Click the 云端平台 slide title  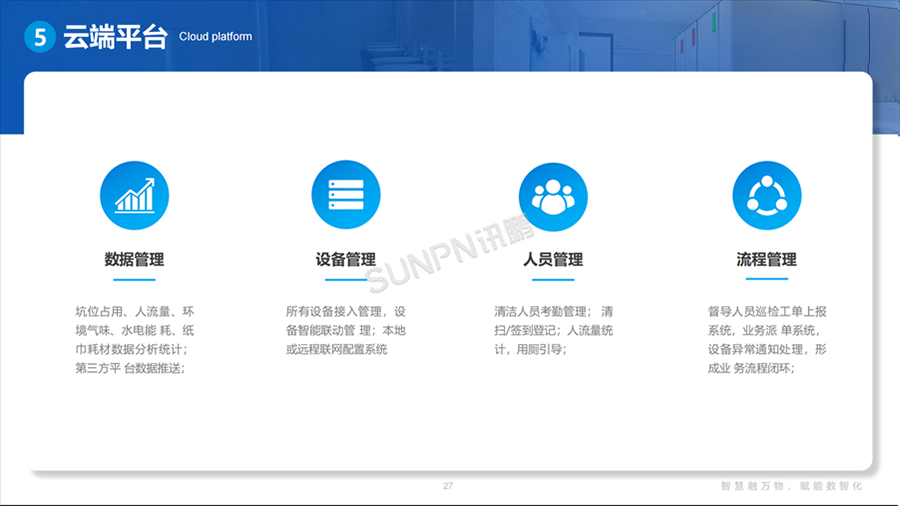(115, 38)
